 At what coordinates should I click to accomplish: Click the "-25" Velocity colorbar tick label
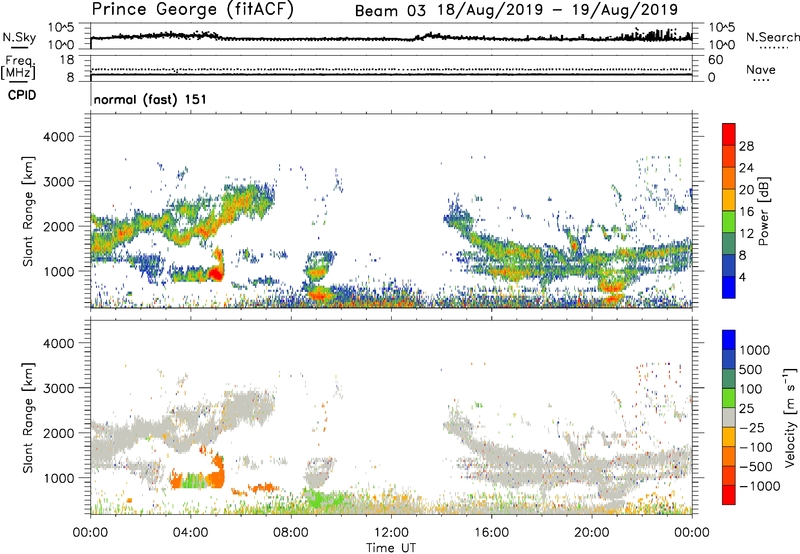(x=752, y=427)
